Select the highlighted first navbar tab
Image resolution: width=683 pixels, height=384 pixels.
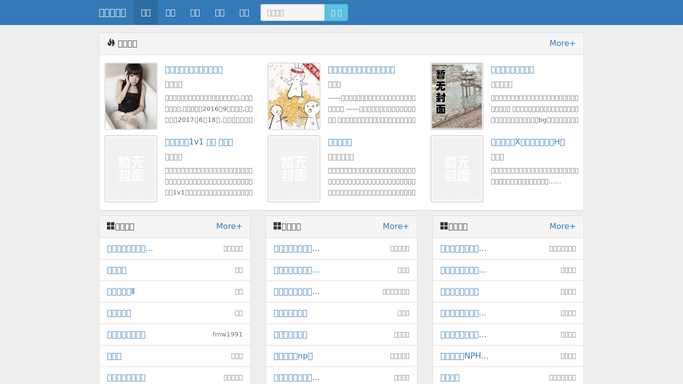145,13
